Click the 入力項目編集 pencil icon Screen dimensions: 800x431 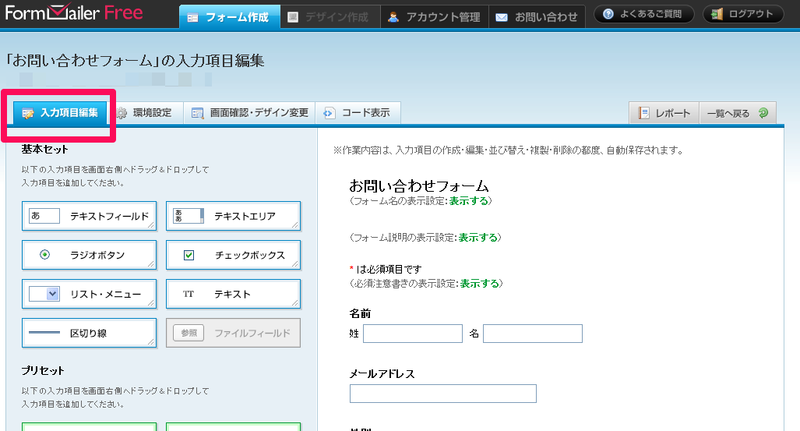click(x=28, y=113)
